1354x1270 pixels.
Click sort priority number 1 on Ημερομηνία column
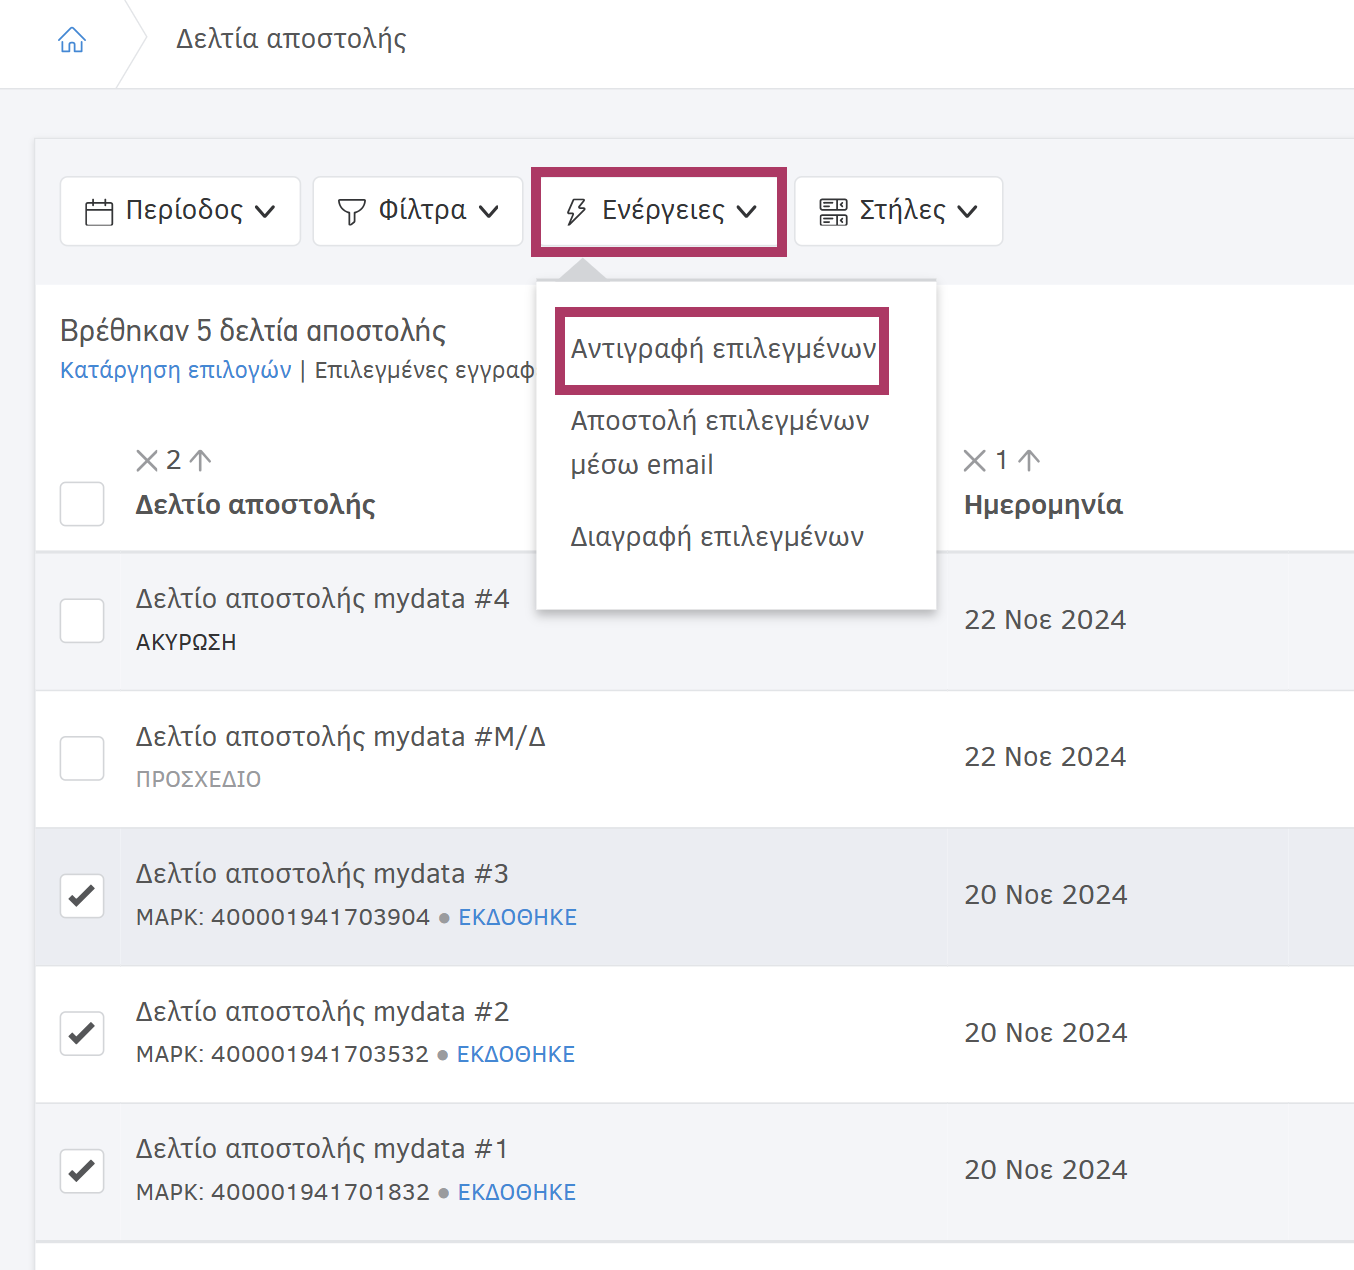pos(1001,460)
